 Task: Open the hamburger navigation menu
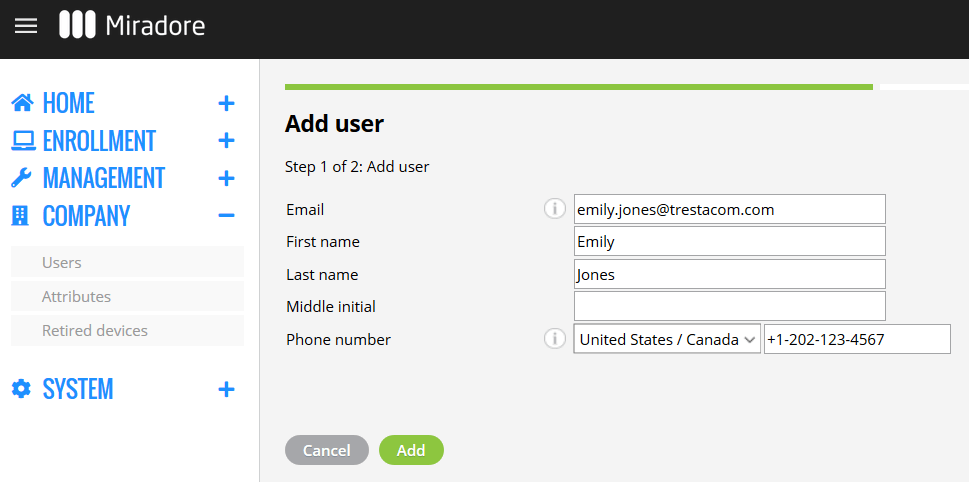pyautogui.click(x=26, y=26)
